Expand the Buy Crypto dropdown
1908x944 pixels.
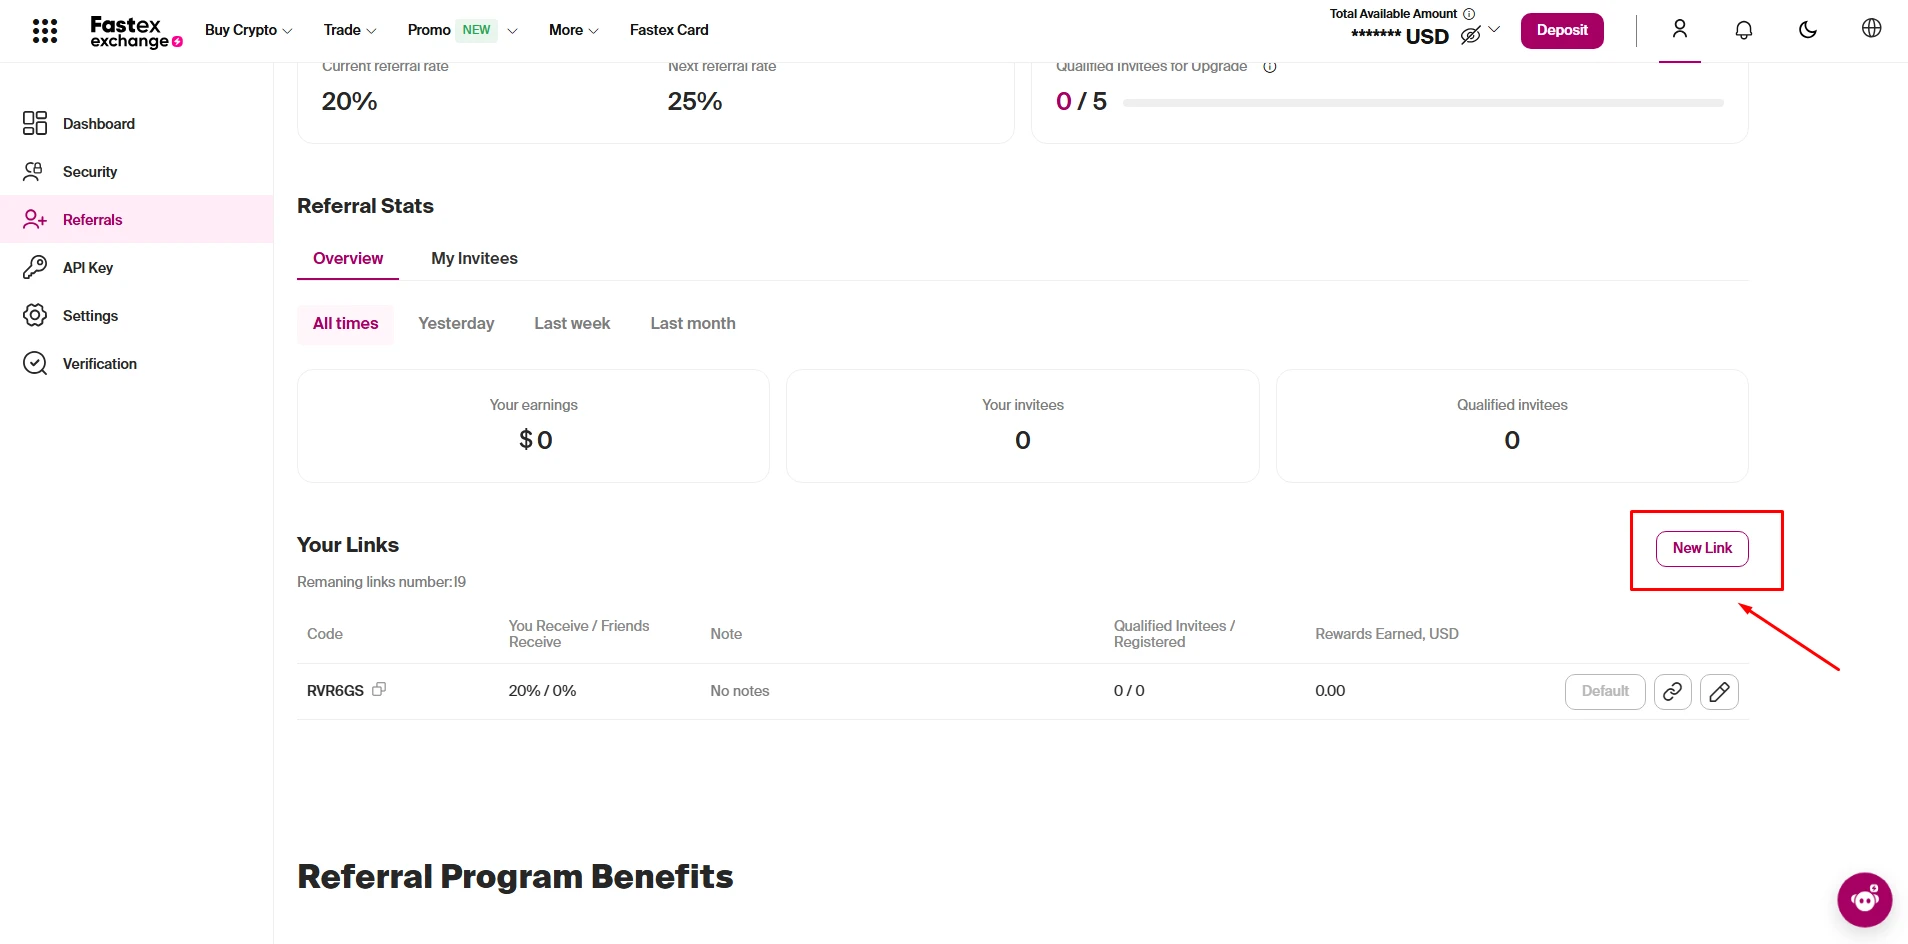(x=248, y=30)
